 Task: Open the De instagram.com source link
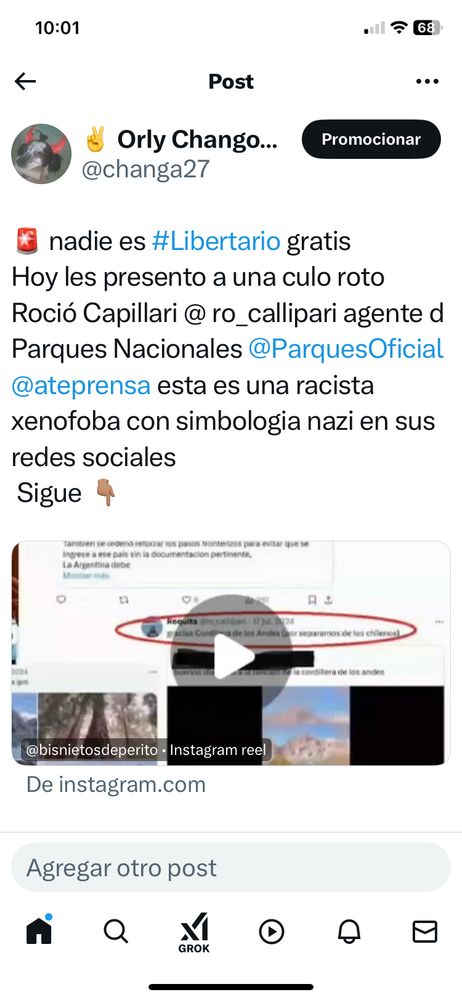116,784
